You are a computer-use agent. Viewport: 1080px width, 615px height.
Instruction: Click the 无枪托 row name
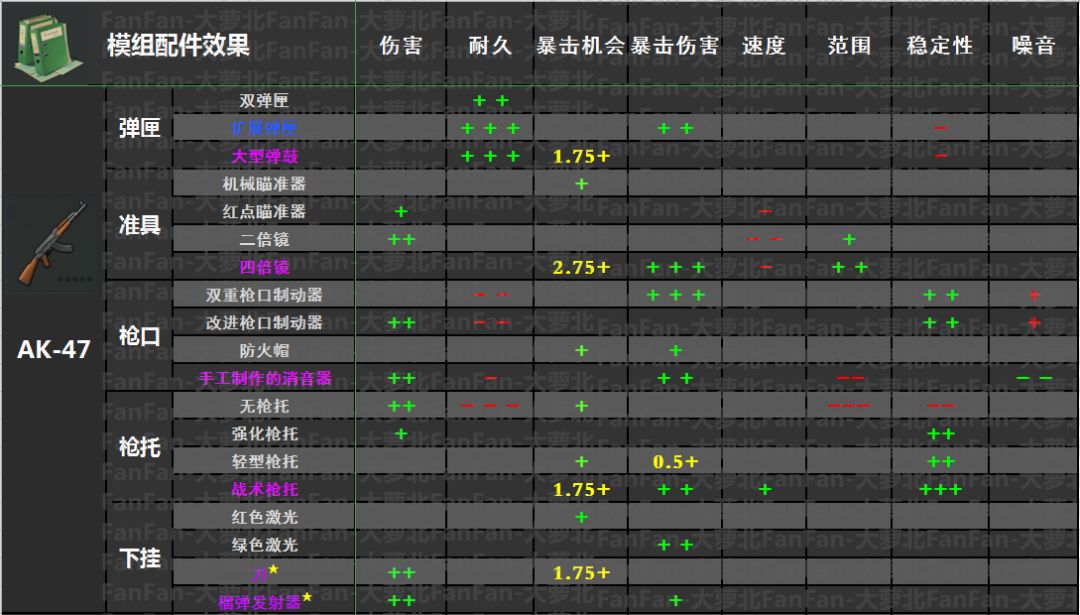(264, 406)
